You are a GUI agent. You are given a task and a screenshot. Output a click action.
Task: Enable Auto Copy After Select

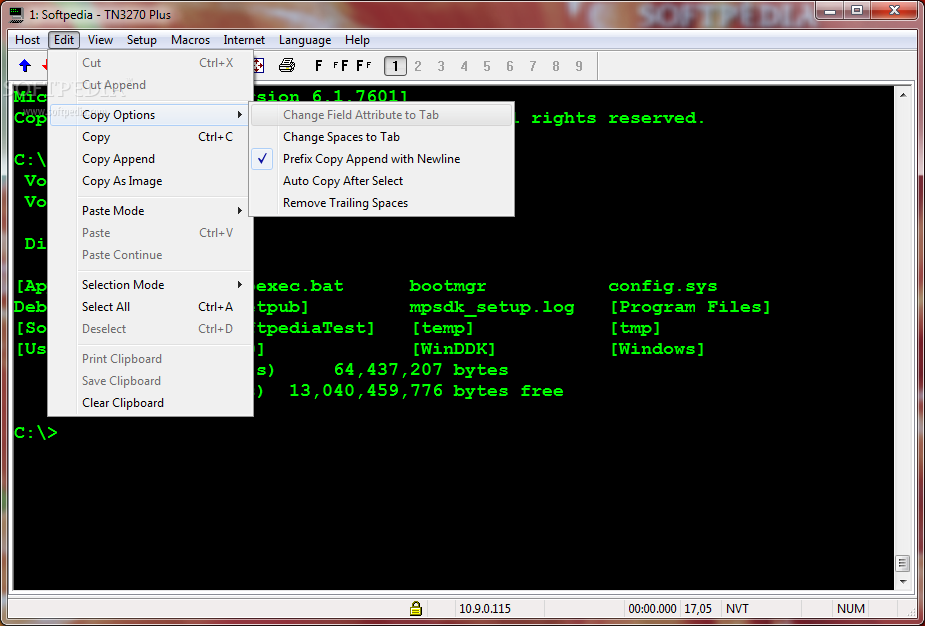click(x=382, y=181)
